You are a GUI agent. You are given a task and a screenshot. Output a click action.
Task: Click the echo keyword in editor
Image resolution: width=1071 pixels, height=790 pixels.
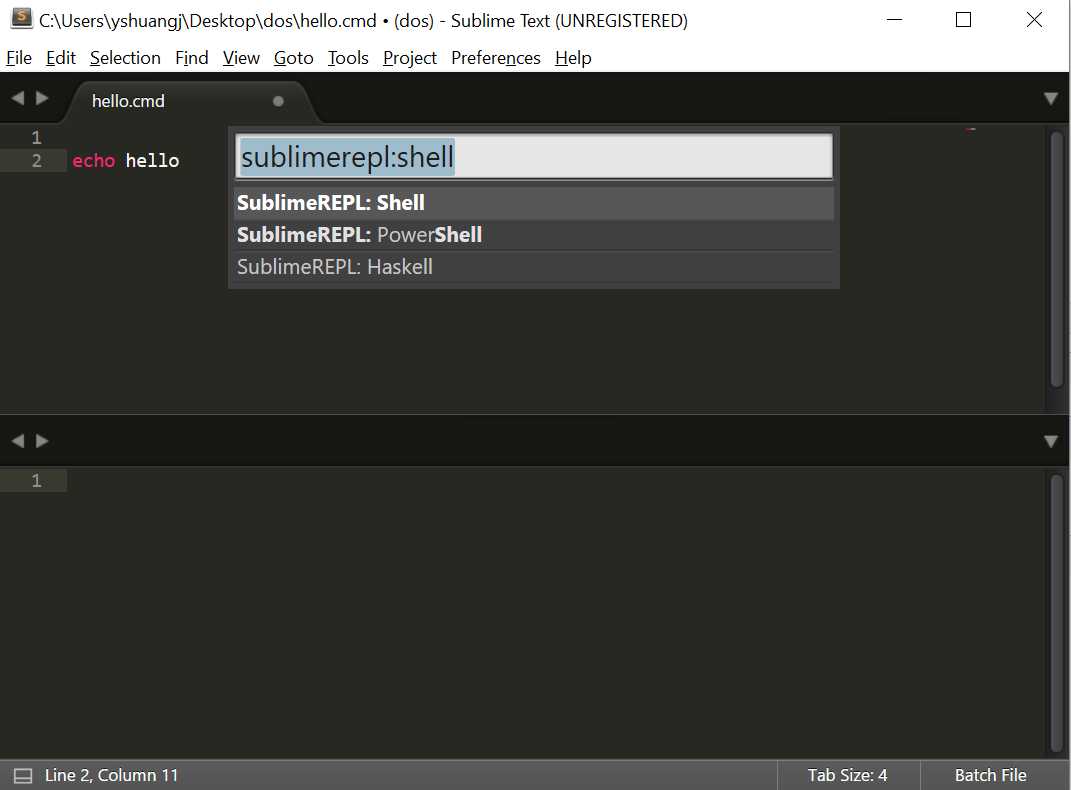tap(94, 161)
